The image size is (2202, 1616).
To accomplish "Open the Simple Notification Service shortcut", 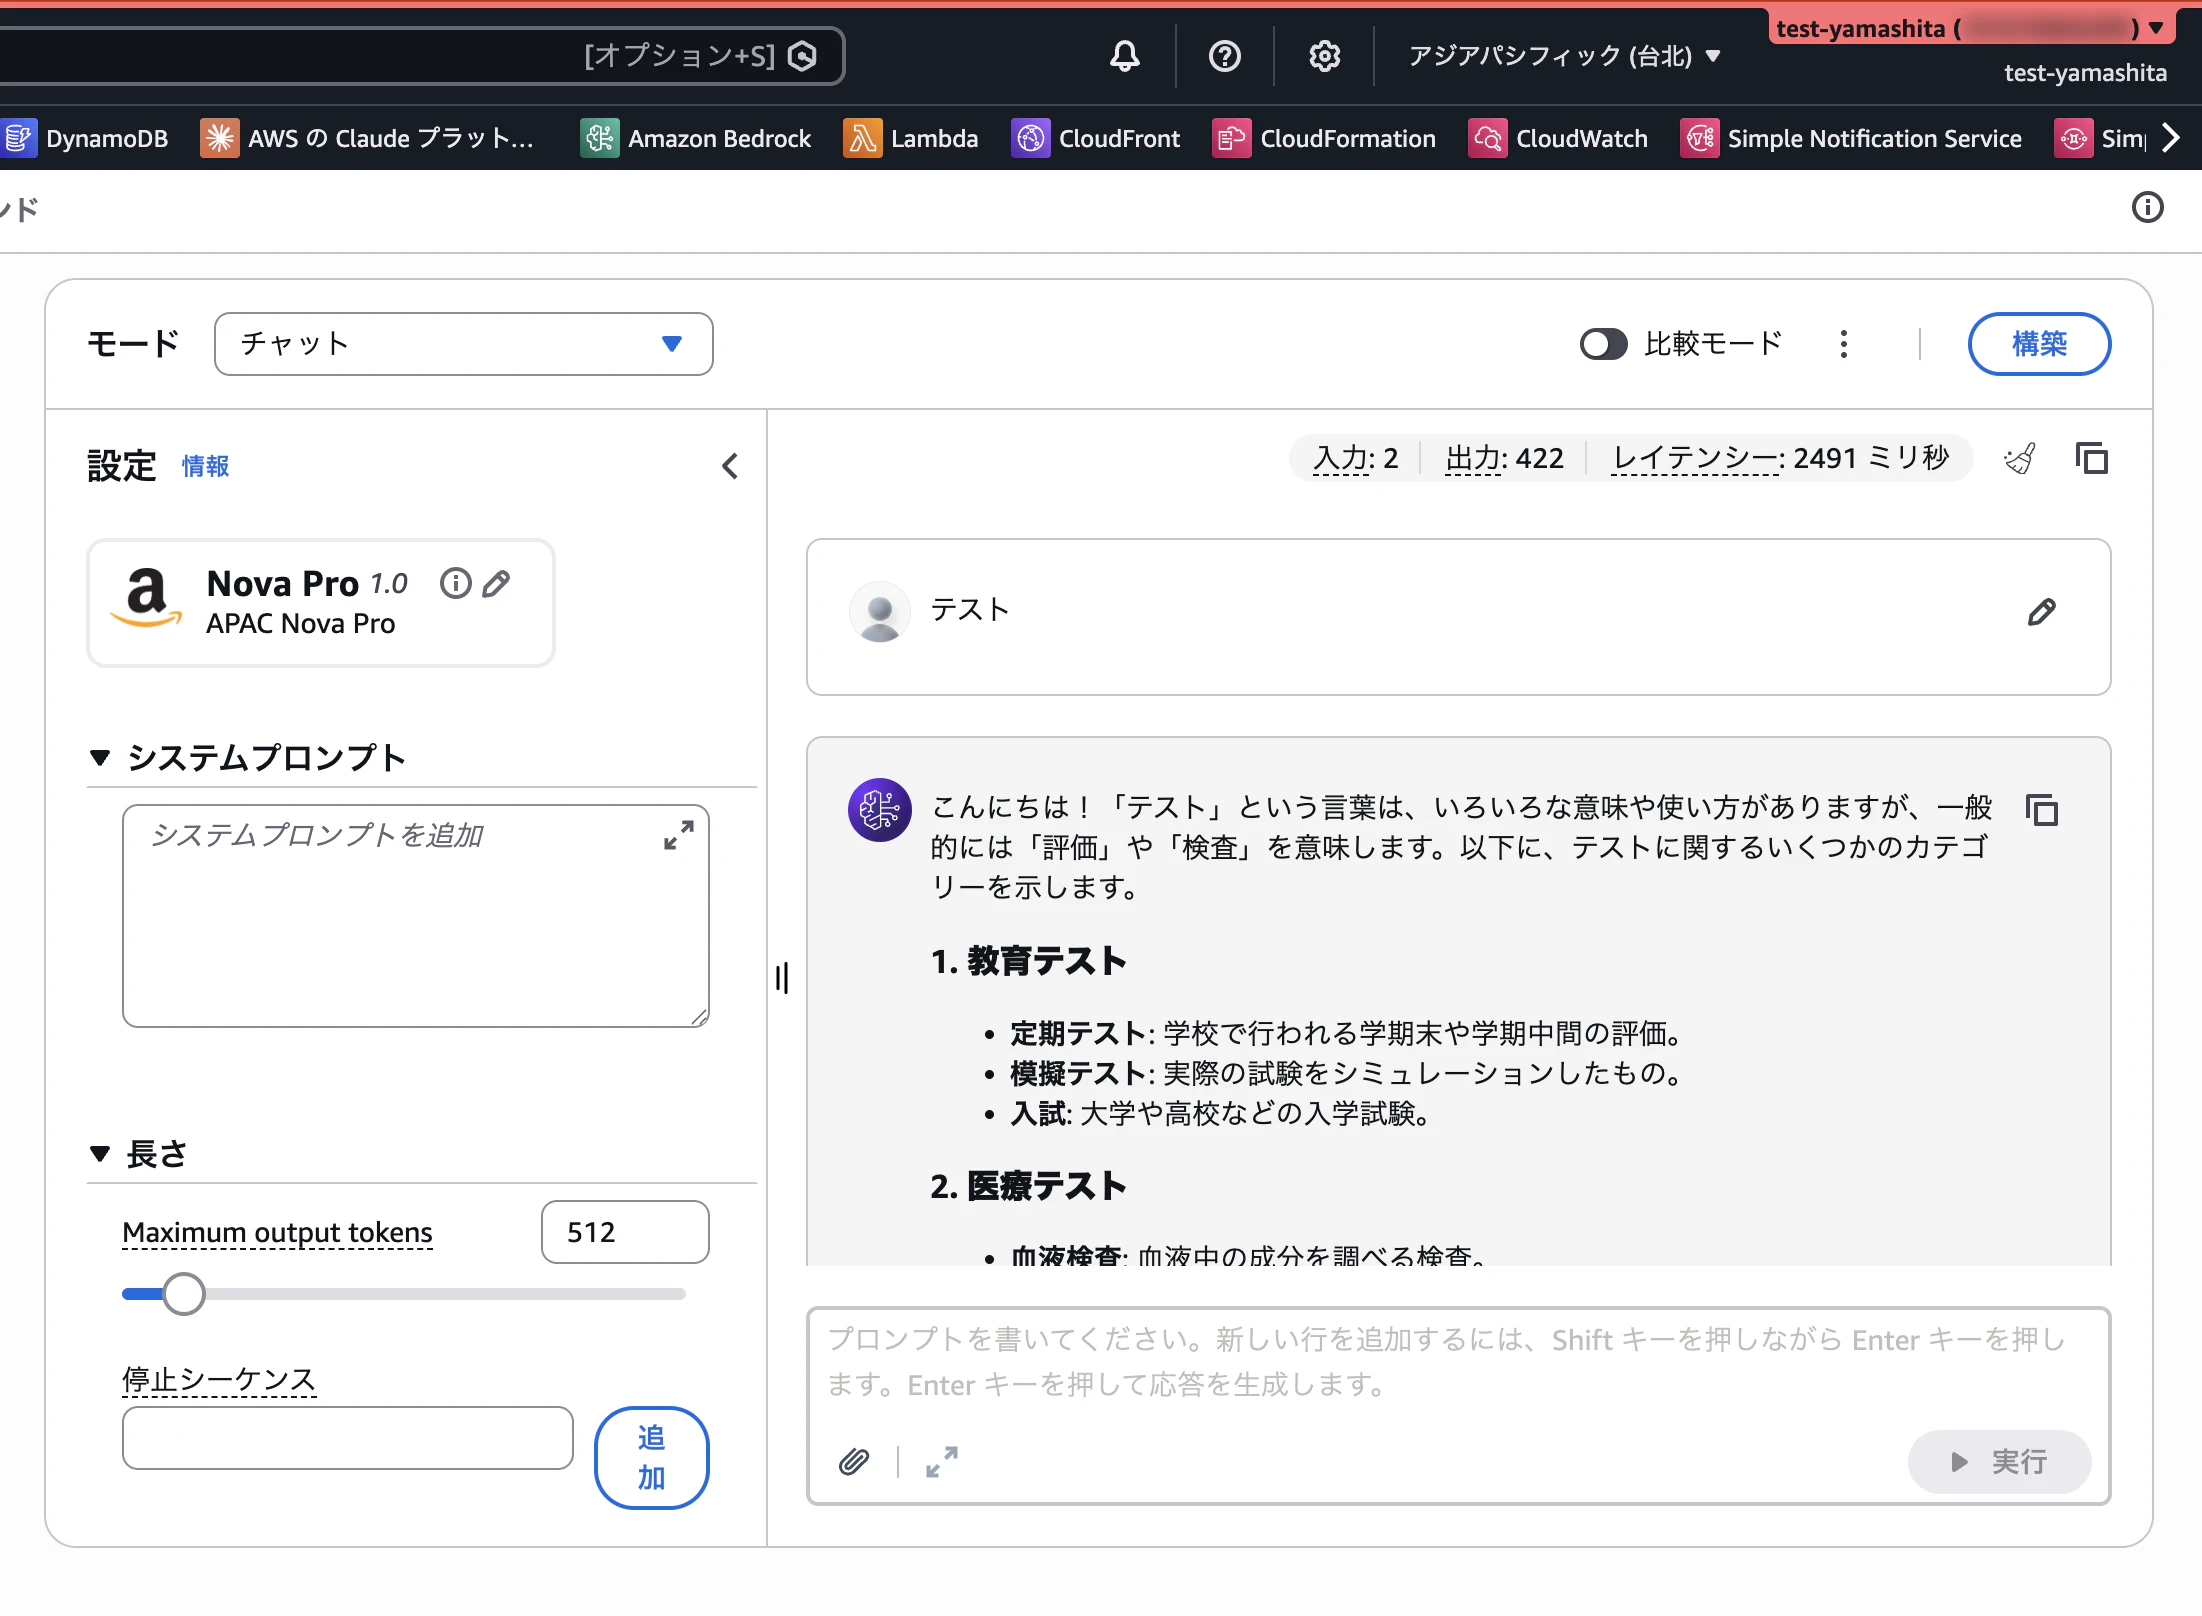I will tap(1851, 138).
